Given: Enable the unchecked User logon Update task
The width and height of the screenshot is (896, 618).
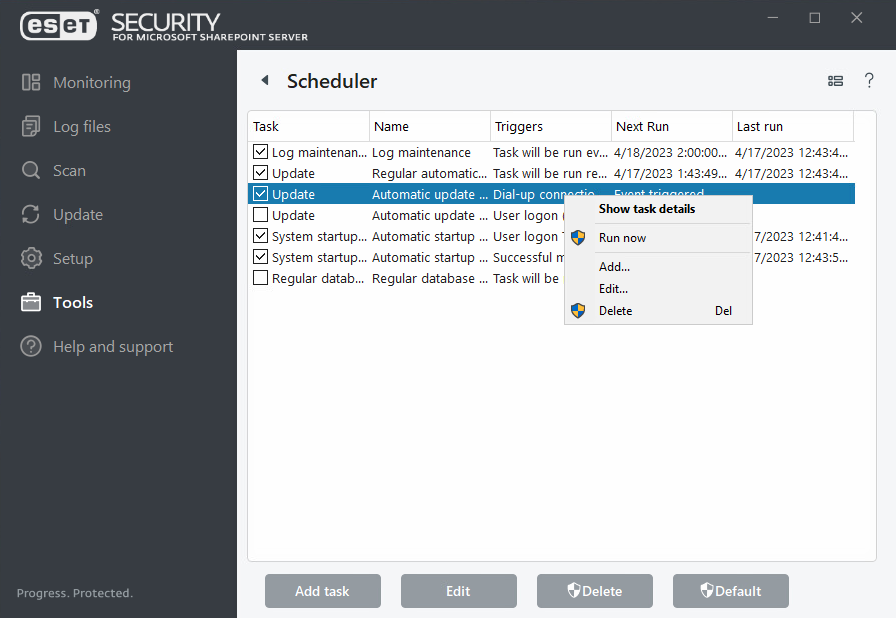Looking at the screenshot, I should click(x=261, y=215).
